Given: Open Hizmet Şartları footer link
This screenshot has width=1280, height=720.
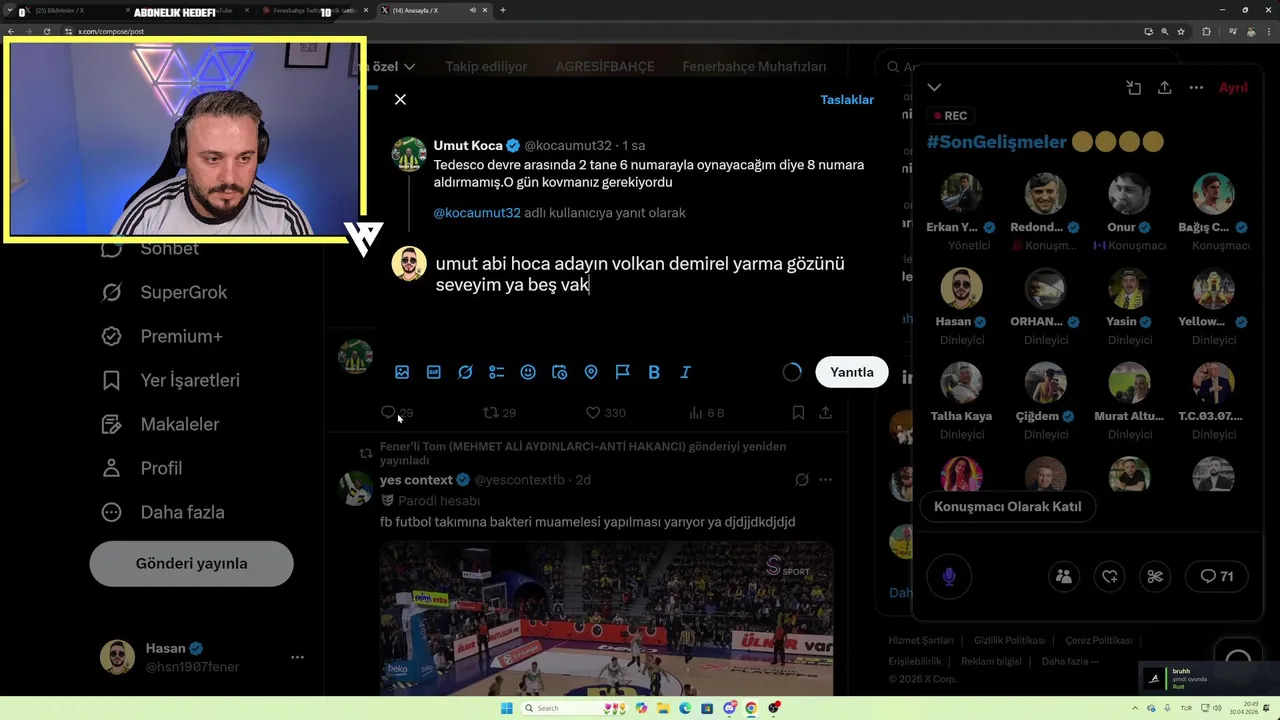Looking at the screenshot, I should 921,641.
